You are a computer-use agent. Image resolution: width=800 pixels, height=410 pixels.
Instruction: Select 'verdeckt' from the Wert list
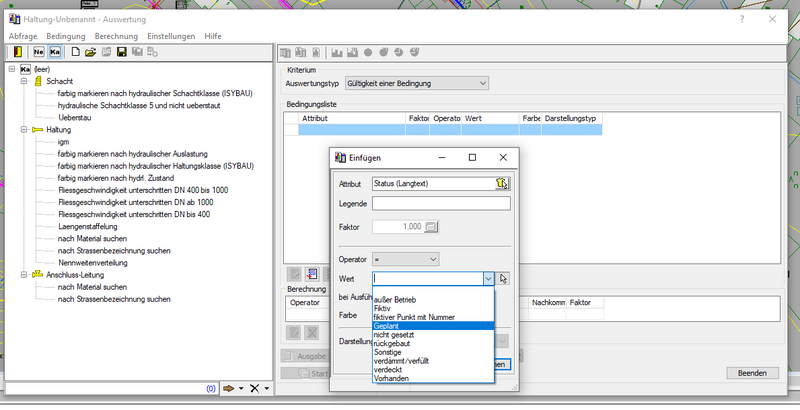[433, 369]
